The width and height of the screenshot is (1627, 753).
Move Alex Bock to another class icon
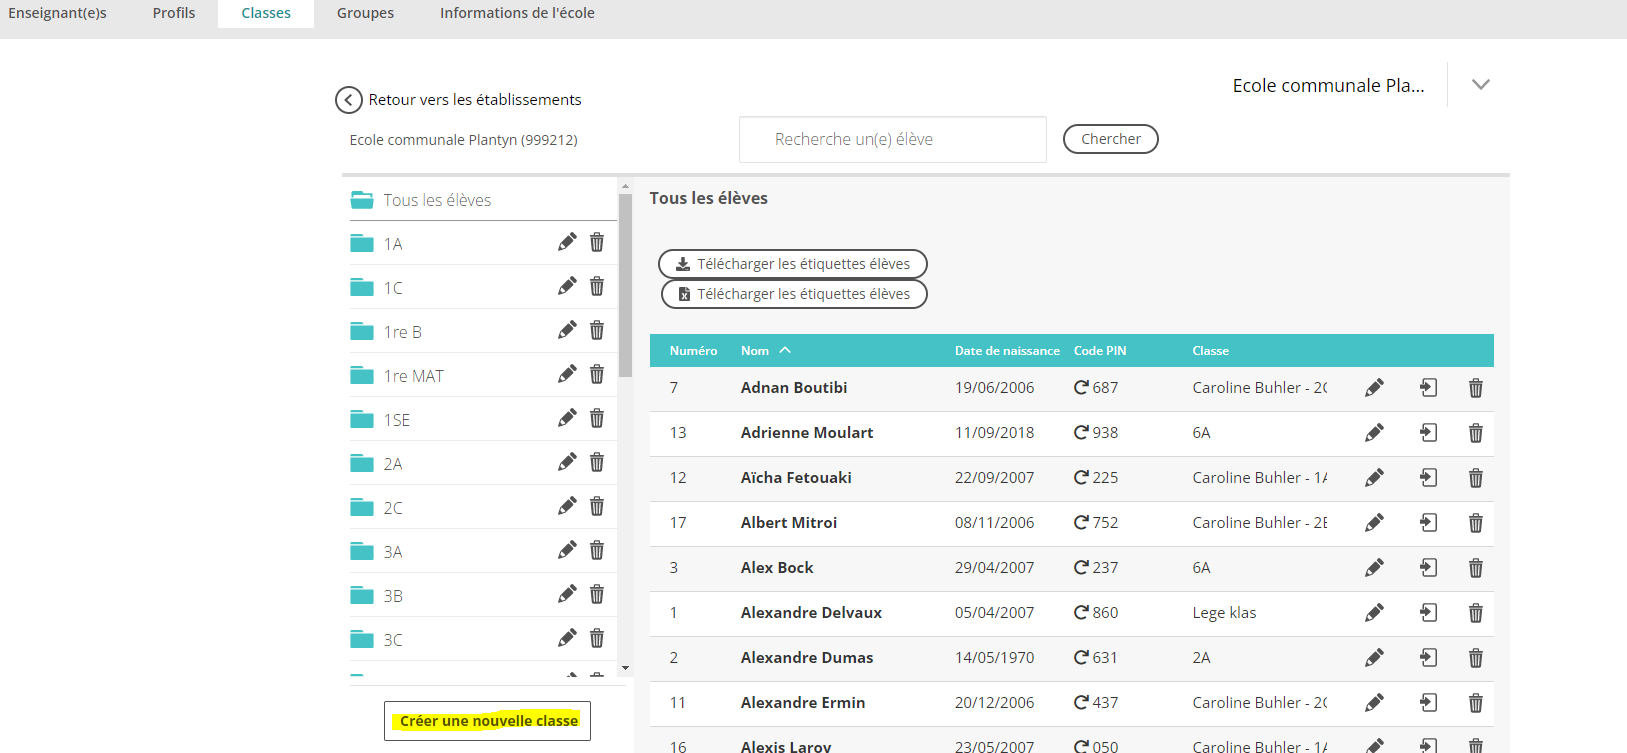pos(1428,567)
